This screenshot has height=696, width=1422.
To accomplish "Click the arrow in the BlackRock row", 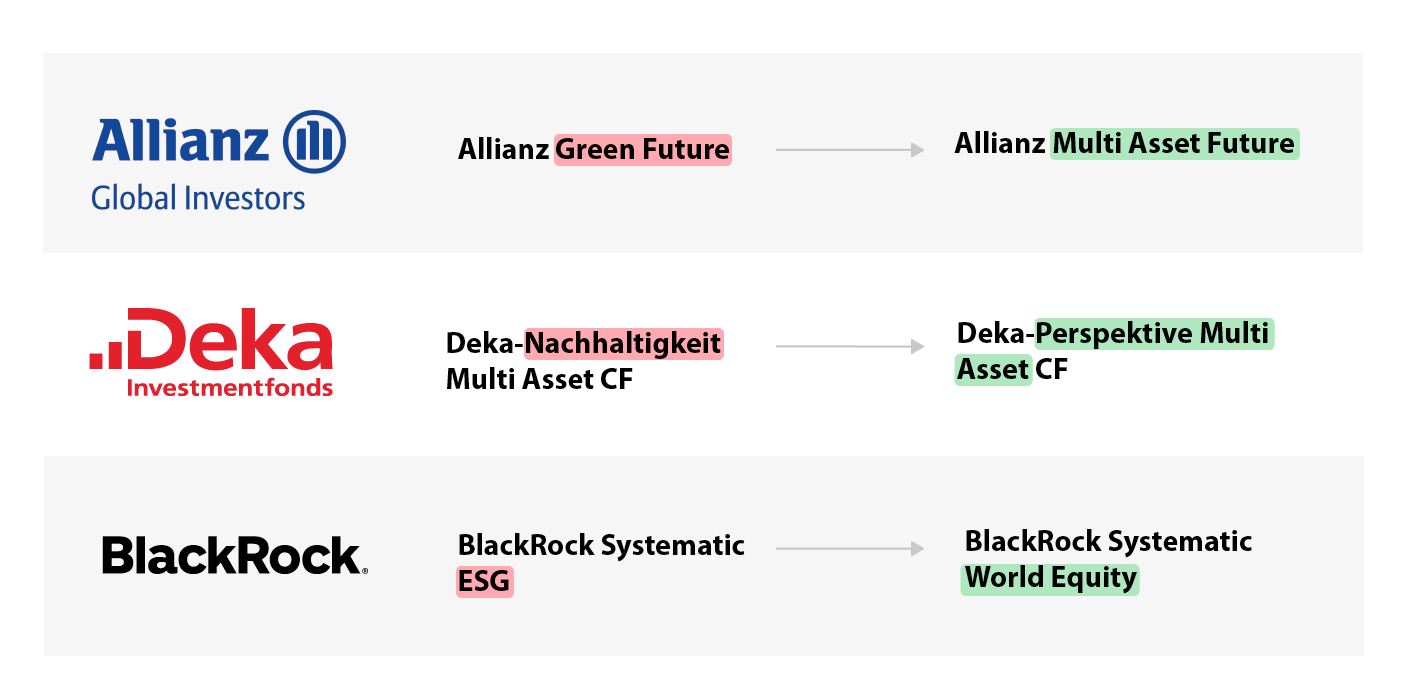I will click(849, 548).
